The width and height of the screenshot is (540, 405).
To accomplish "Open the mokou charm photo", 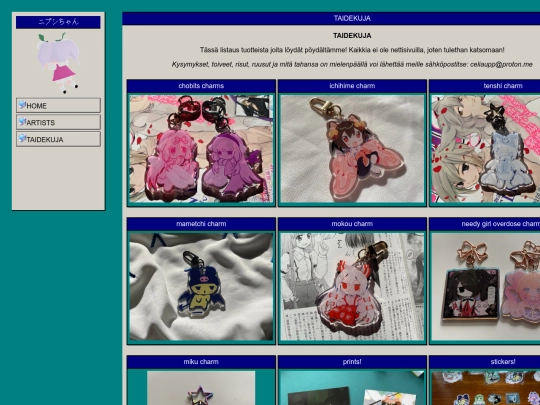I will 352,287.
